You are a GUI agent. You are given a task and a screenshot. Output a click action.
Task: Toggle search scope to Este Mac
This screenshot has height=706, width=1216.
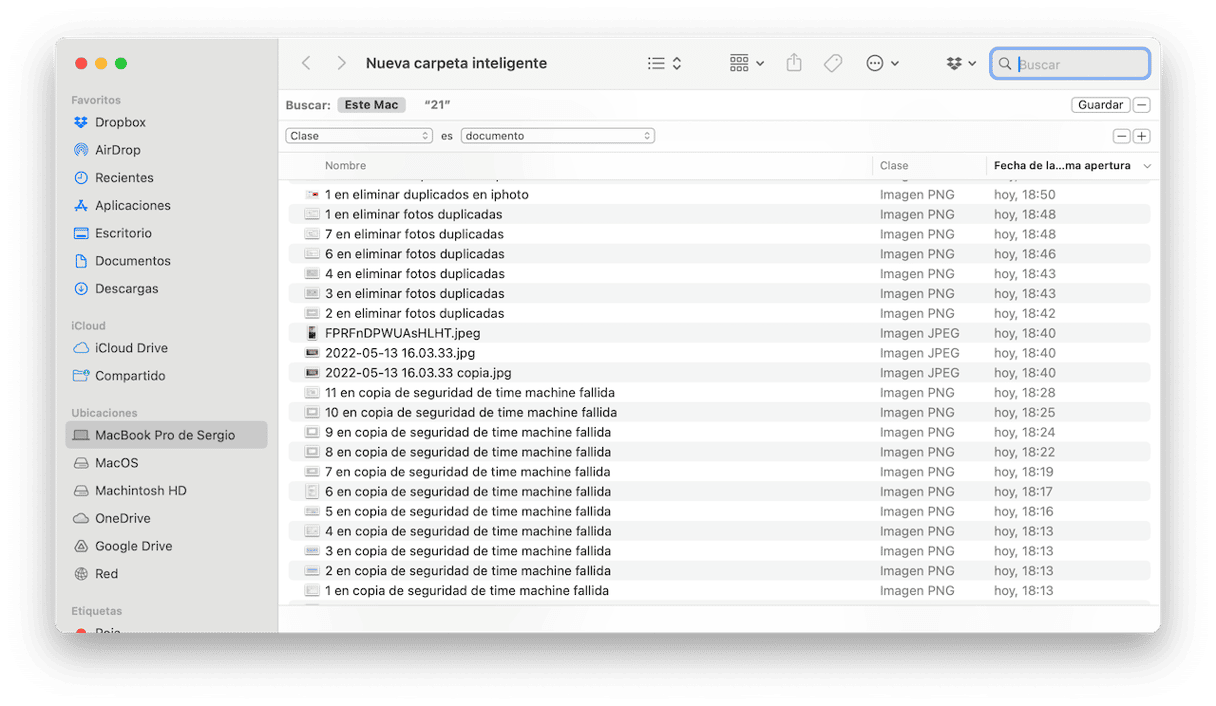(371, 105)
